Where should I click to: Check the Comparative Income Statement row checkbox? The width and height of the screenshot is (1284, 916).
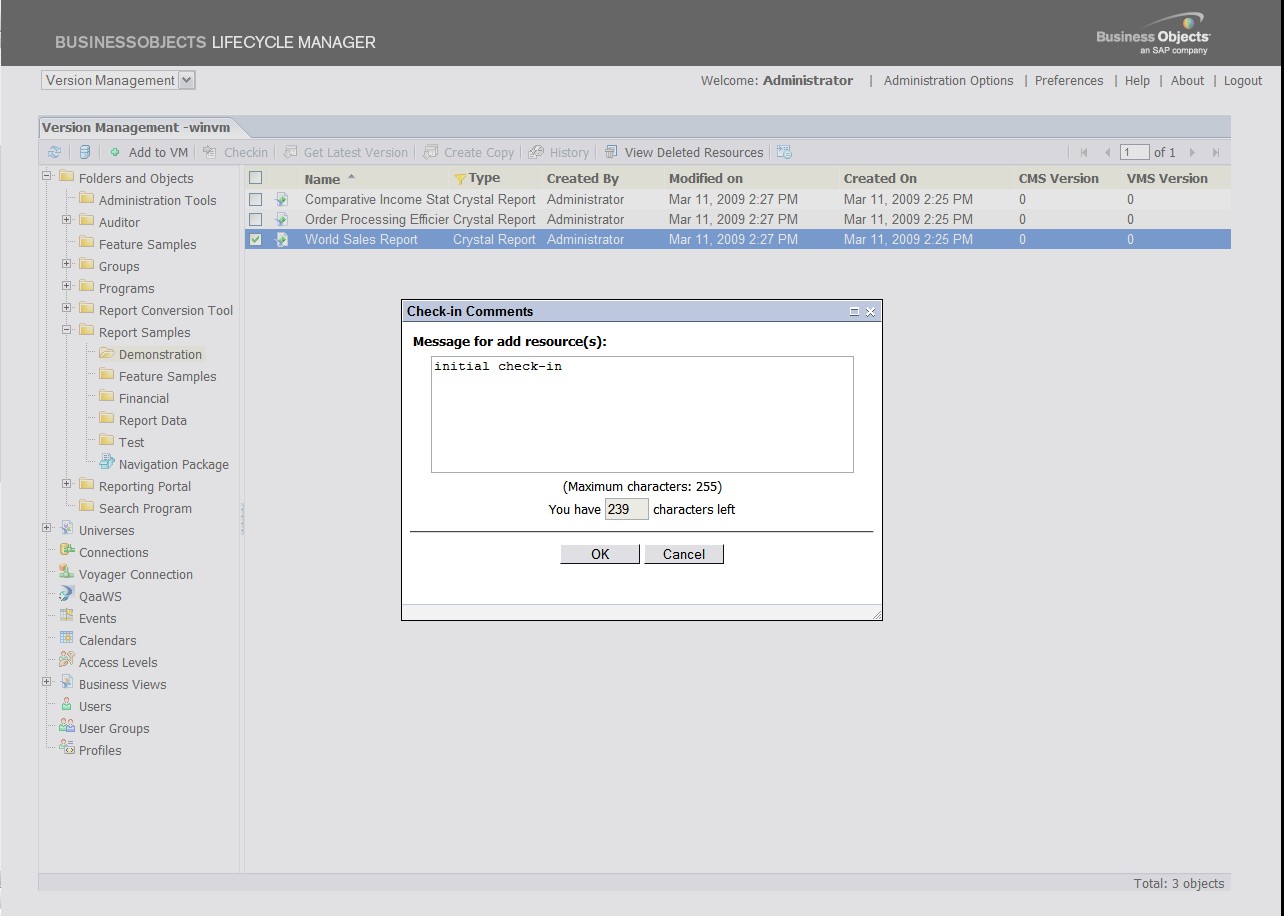click(256, 199)
